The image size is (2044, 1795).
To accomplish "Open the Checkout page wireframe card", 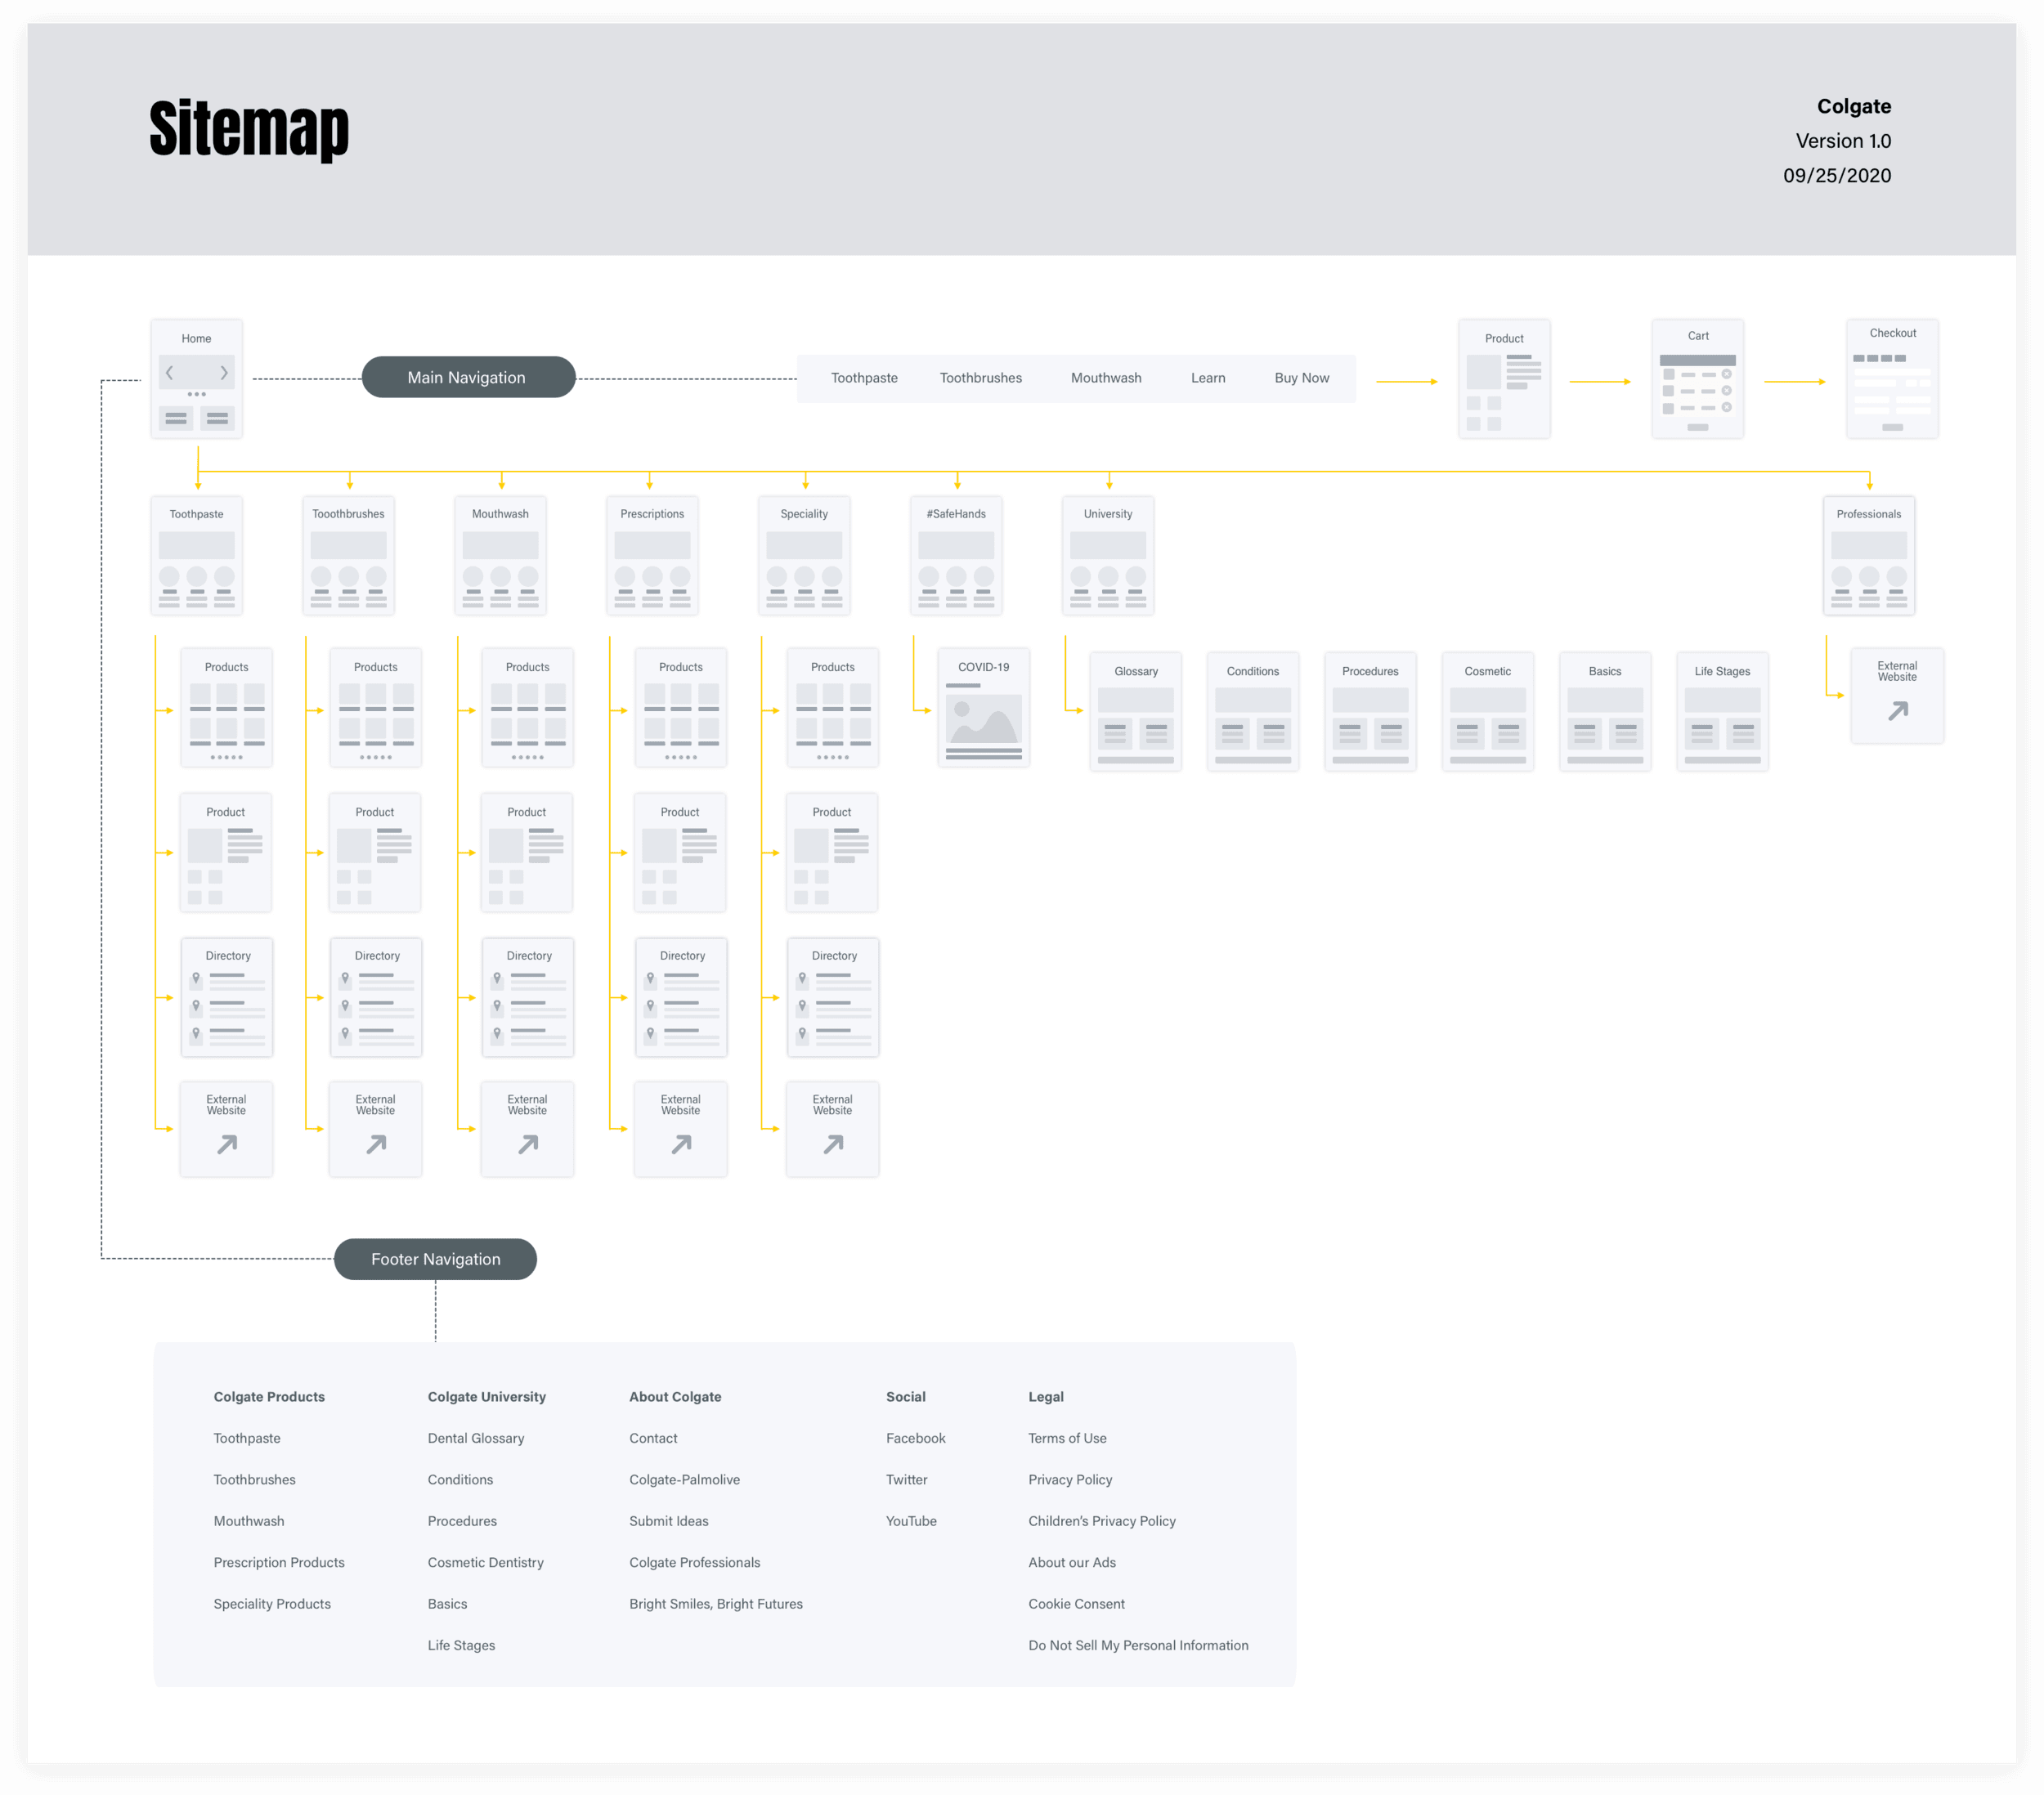I will coord(1892,378).
